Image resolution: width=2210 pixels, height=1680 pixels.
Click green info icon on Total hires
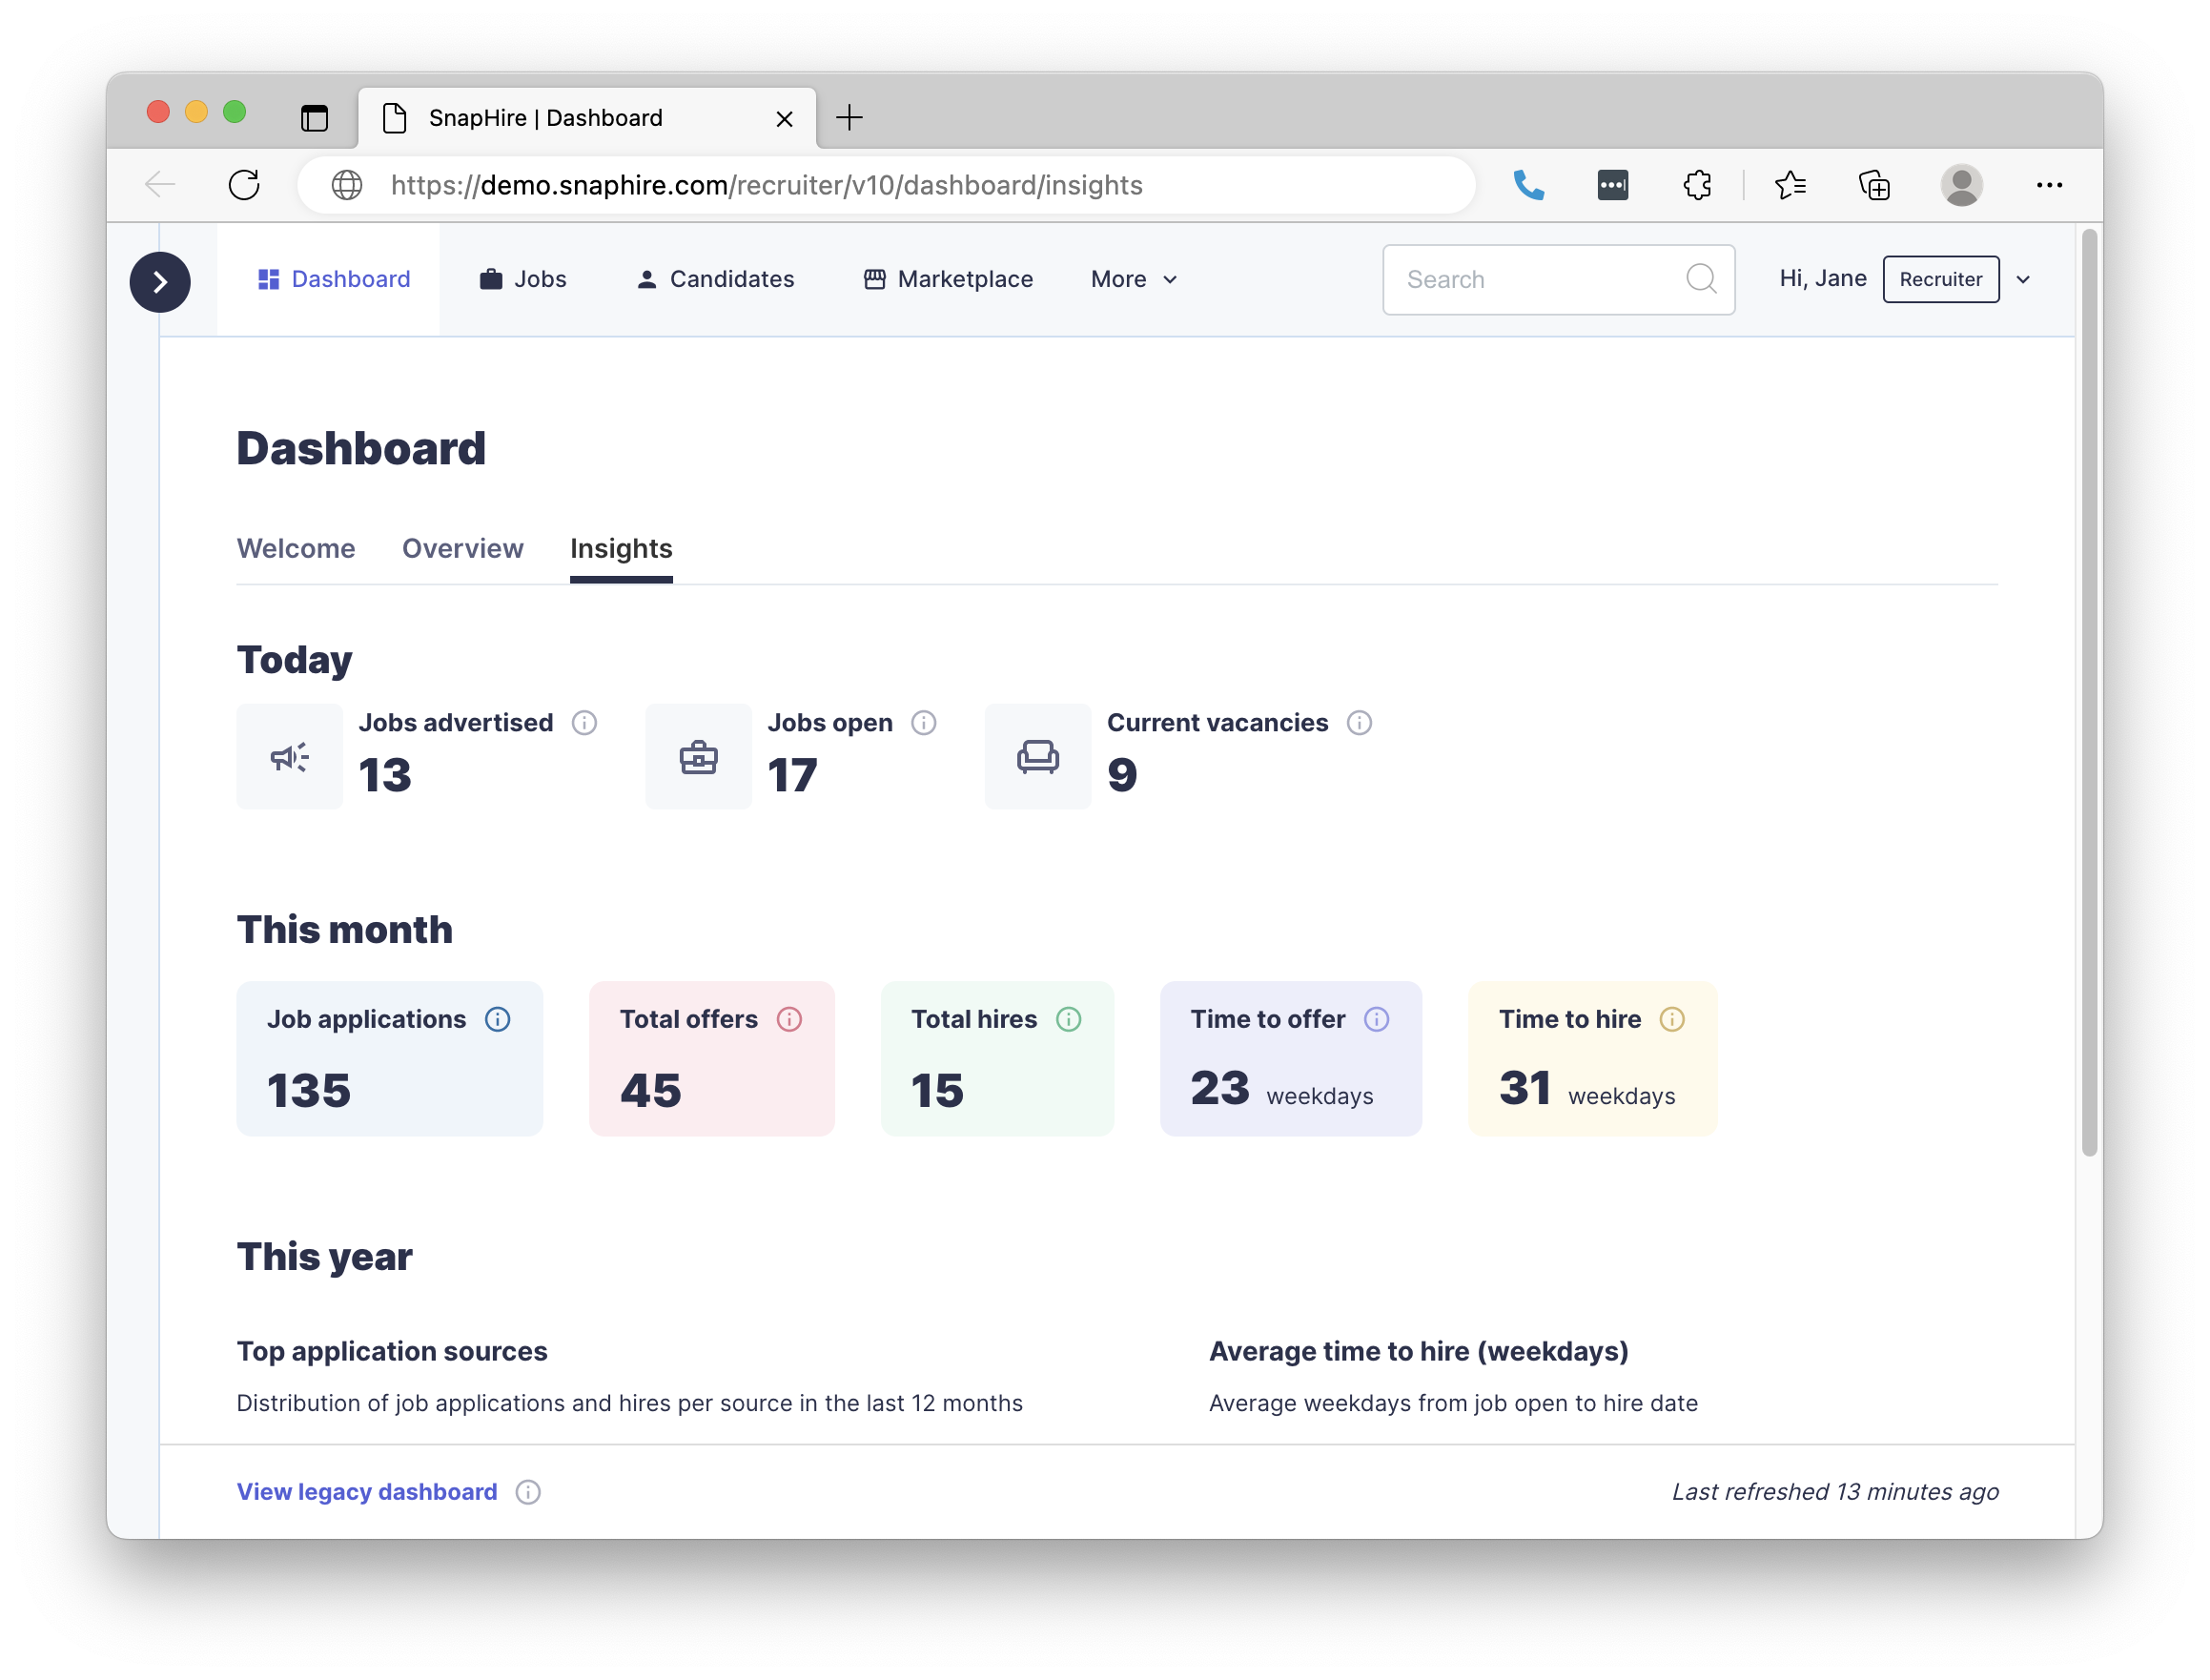tap(1068, 1018)
